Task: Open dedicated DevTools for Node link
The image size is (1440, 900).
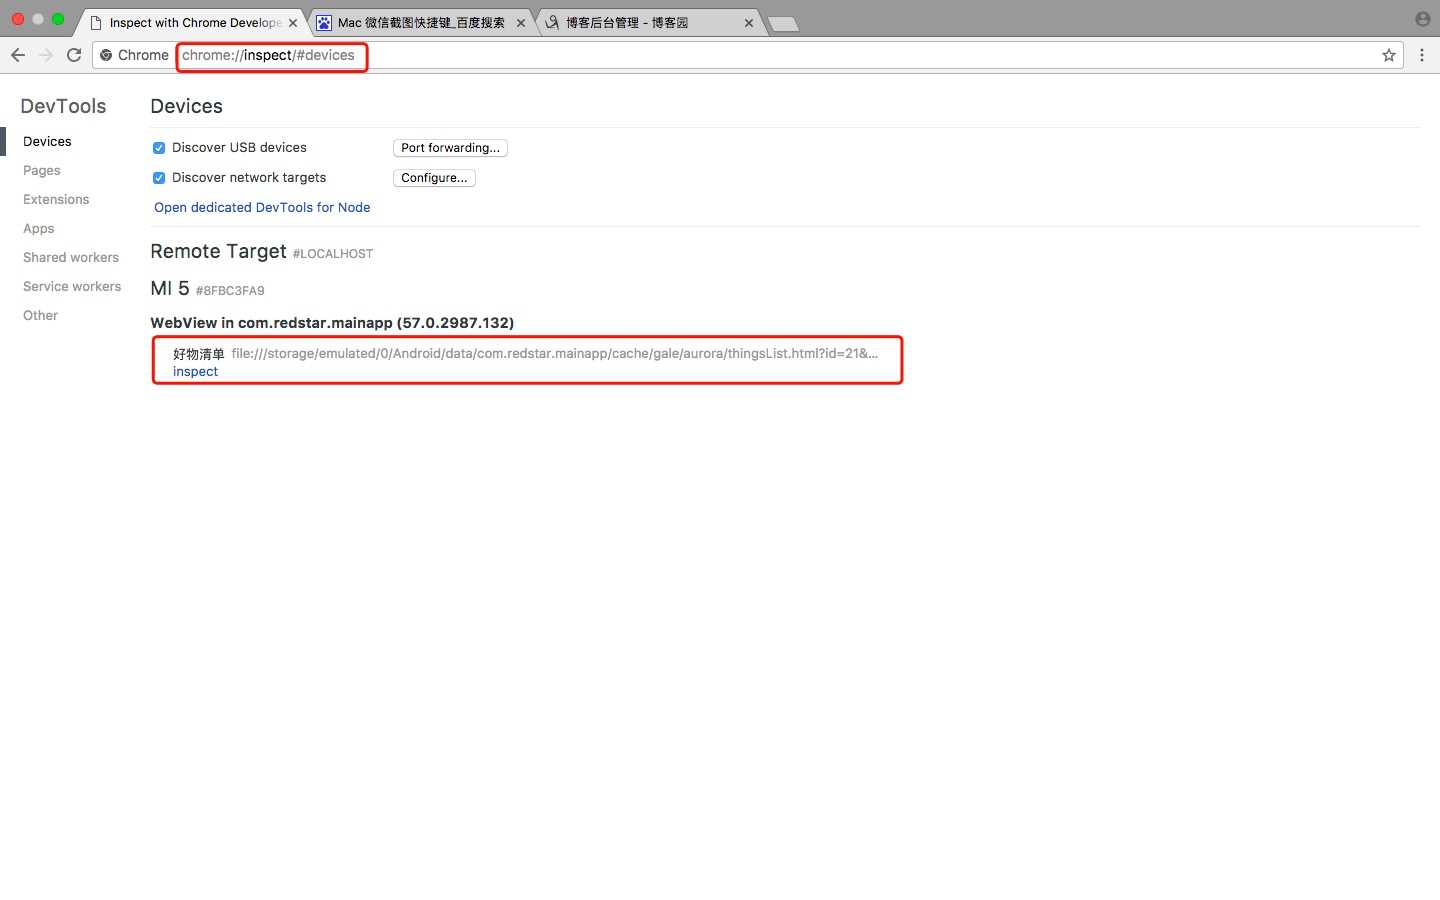Action: point(262,207)
